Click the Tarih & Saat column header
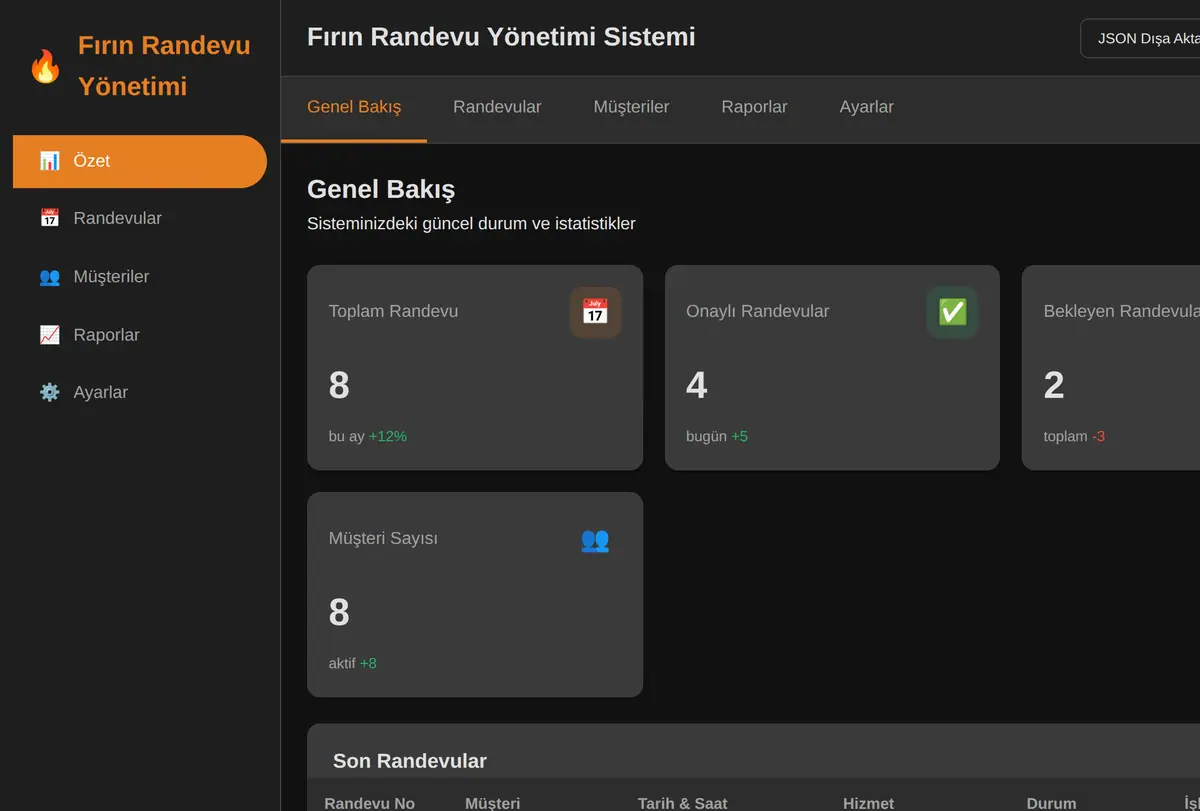The height and width of the screenshot is (811, 1200). coord(682,803)
